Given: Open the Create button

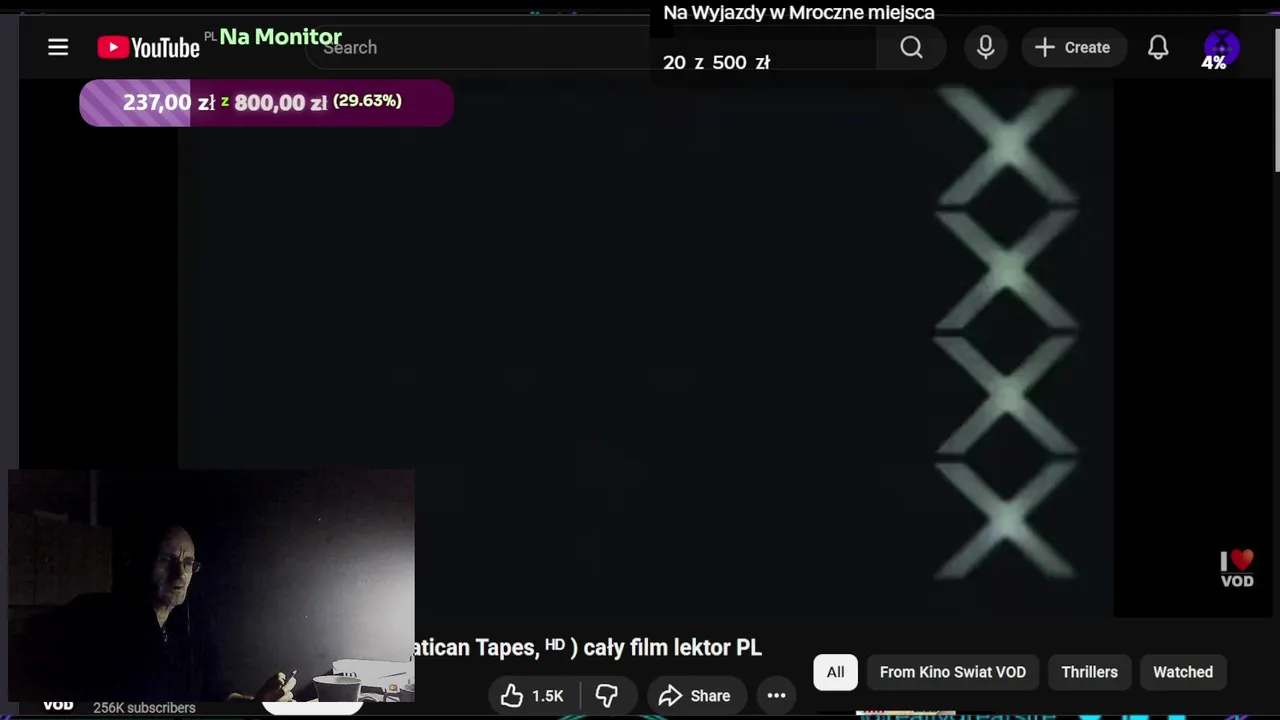Looking at the screenshot, I should [1073, 47].
